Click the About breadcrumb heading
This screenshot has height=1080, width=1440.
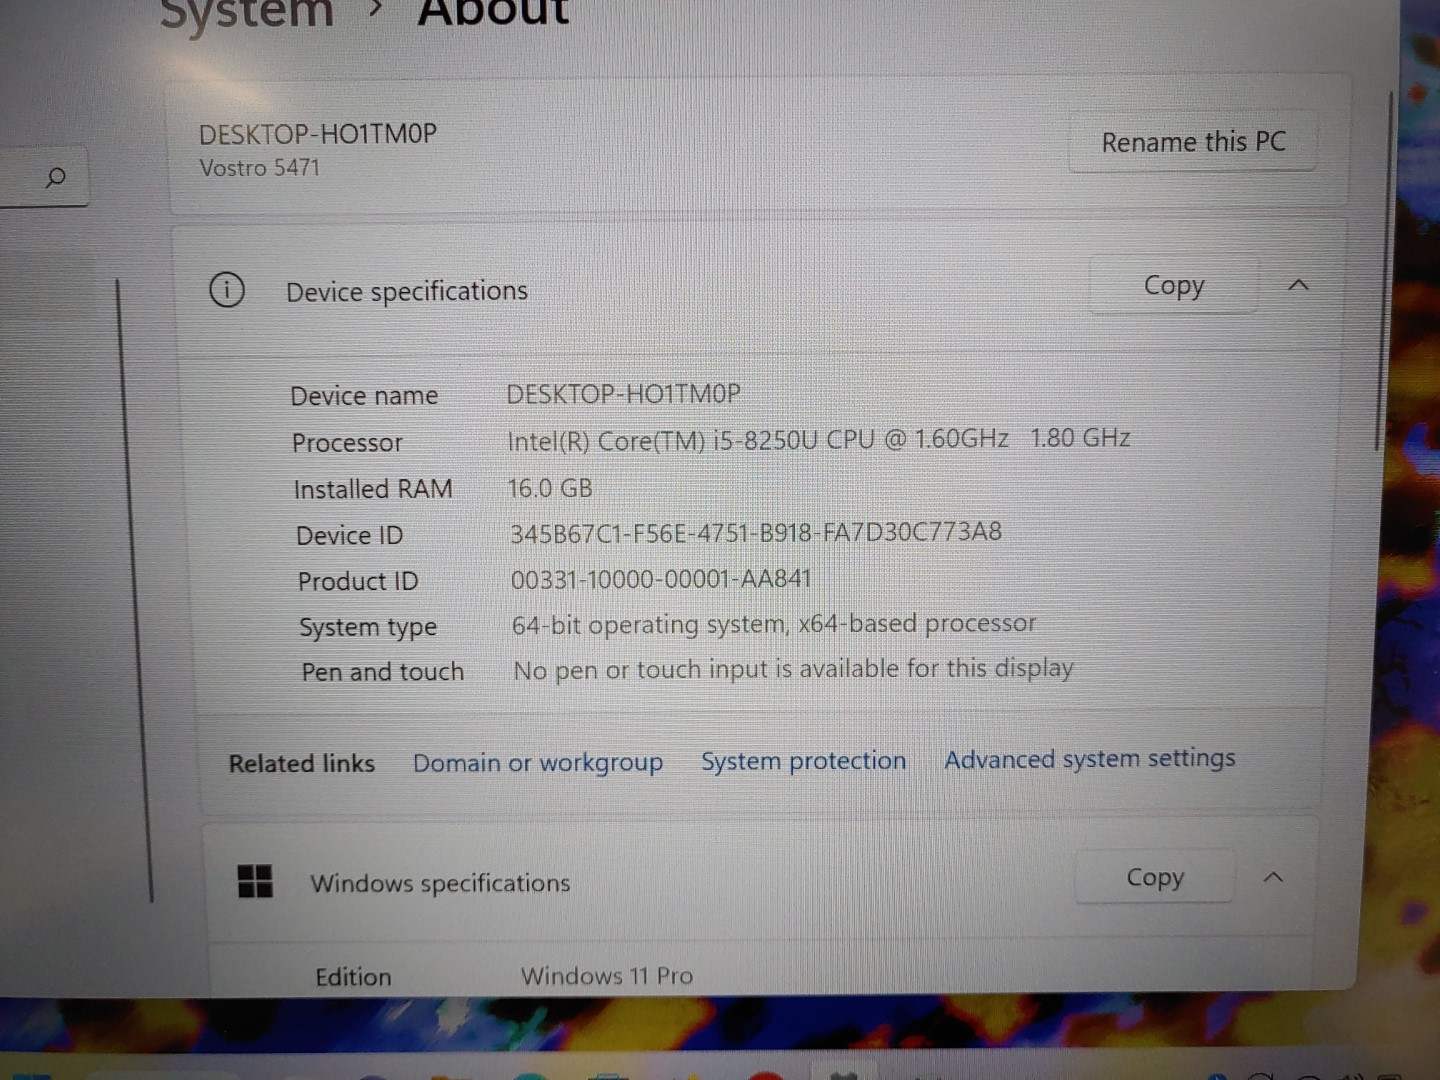coord(493,12)
